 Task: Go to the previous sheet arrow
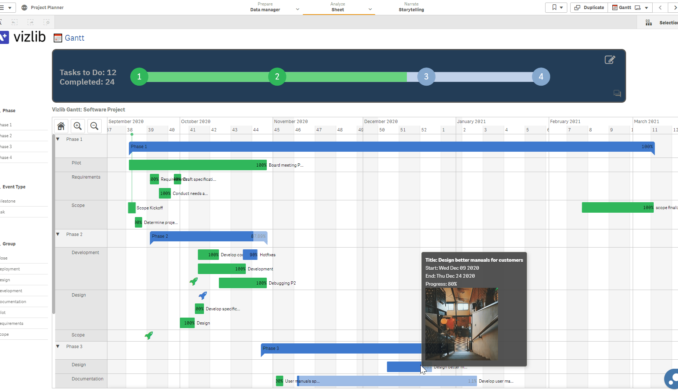[x=660, y=7]
